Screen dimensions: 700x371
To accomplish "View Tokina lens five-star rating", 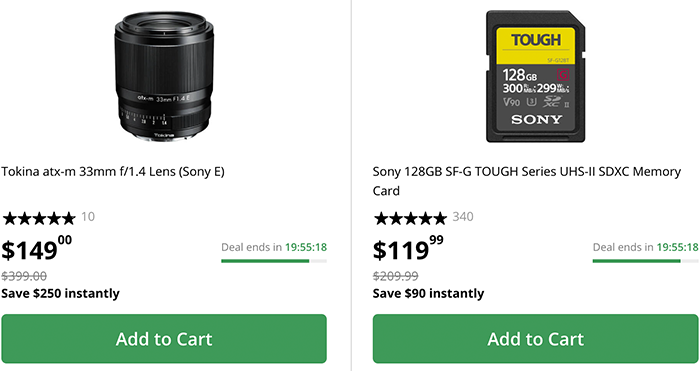I will click(39, 218).
